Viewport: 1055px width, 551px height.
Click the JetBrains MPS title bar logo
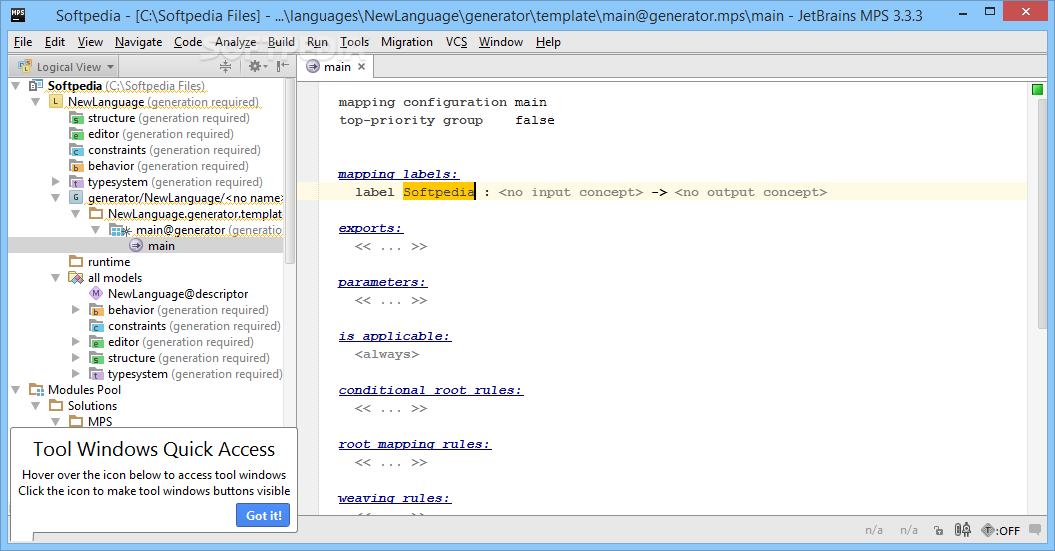point(18,14)
